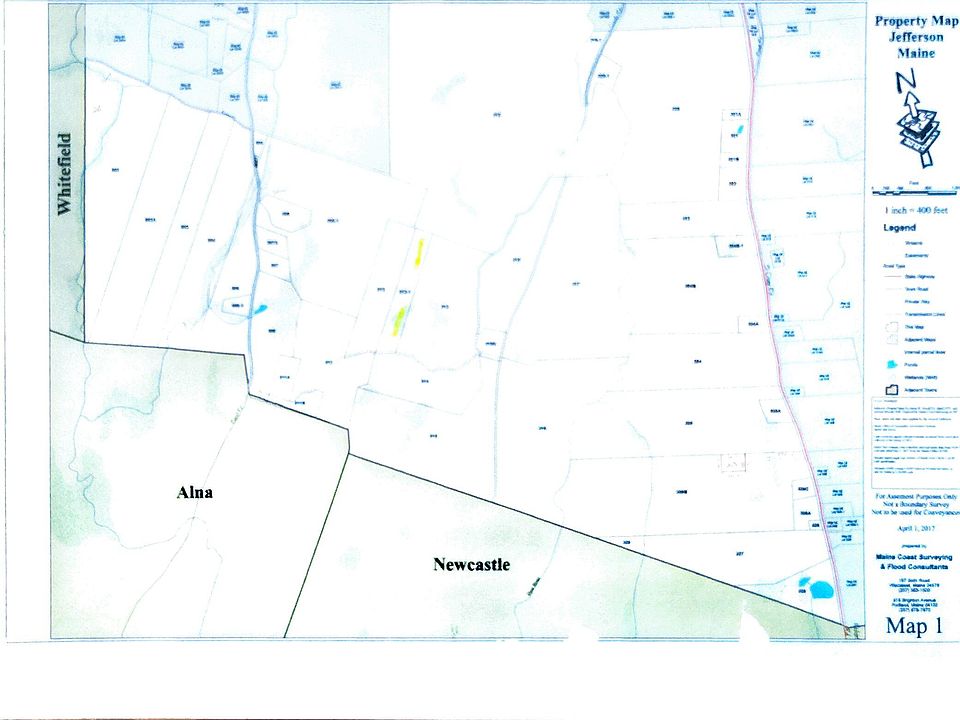
Task: Click the "Not a Boundary Survey" line
Action: pyautogui.click(x=917, y=504)
